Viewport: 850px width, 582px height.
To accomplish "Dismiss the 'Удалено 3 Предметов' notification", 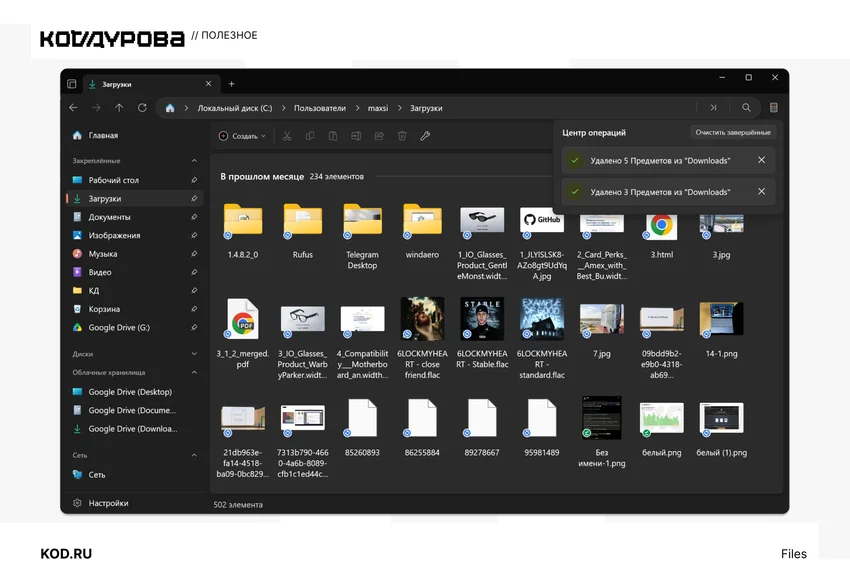I will pyautogui.click(x=761, y=191).
